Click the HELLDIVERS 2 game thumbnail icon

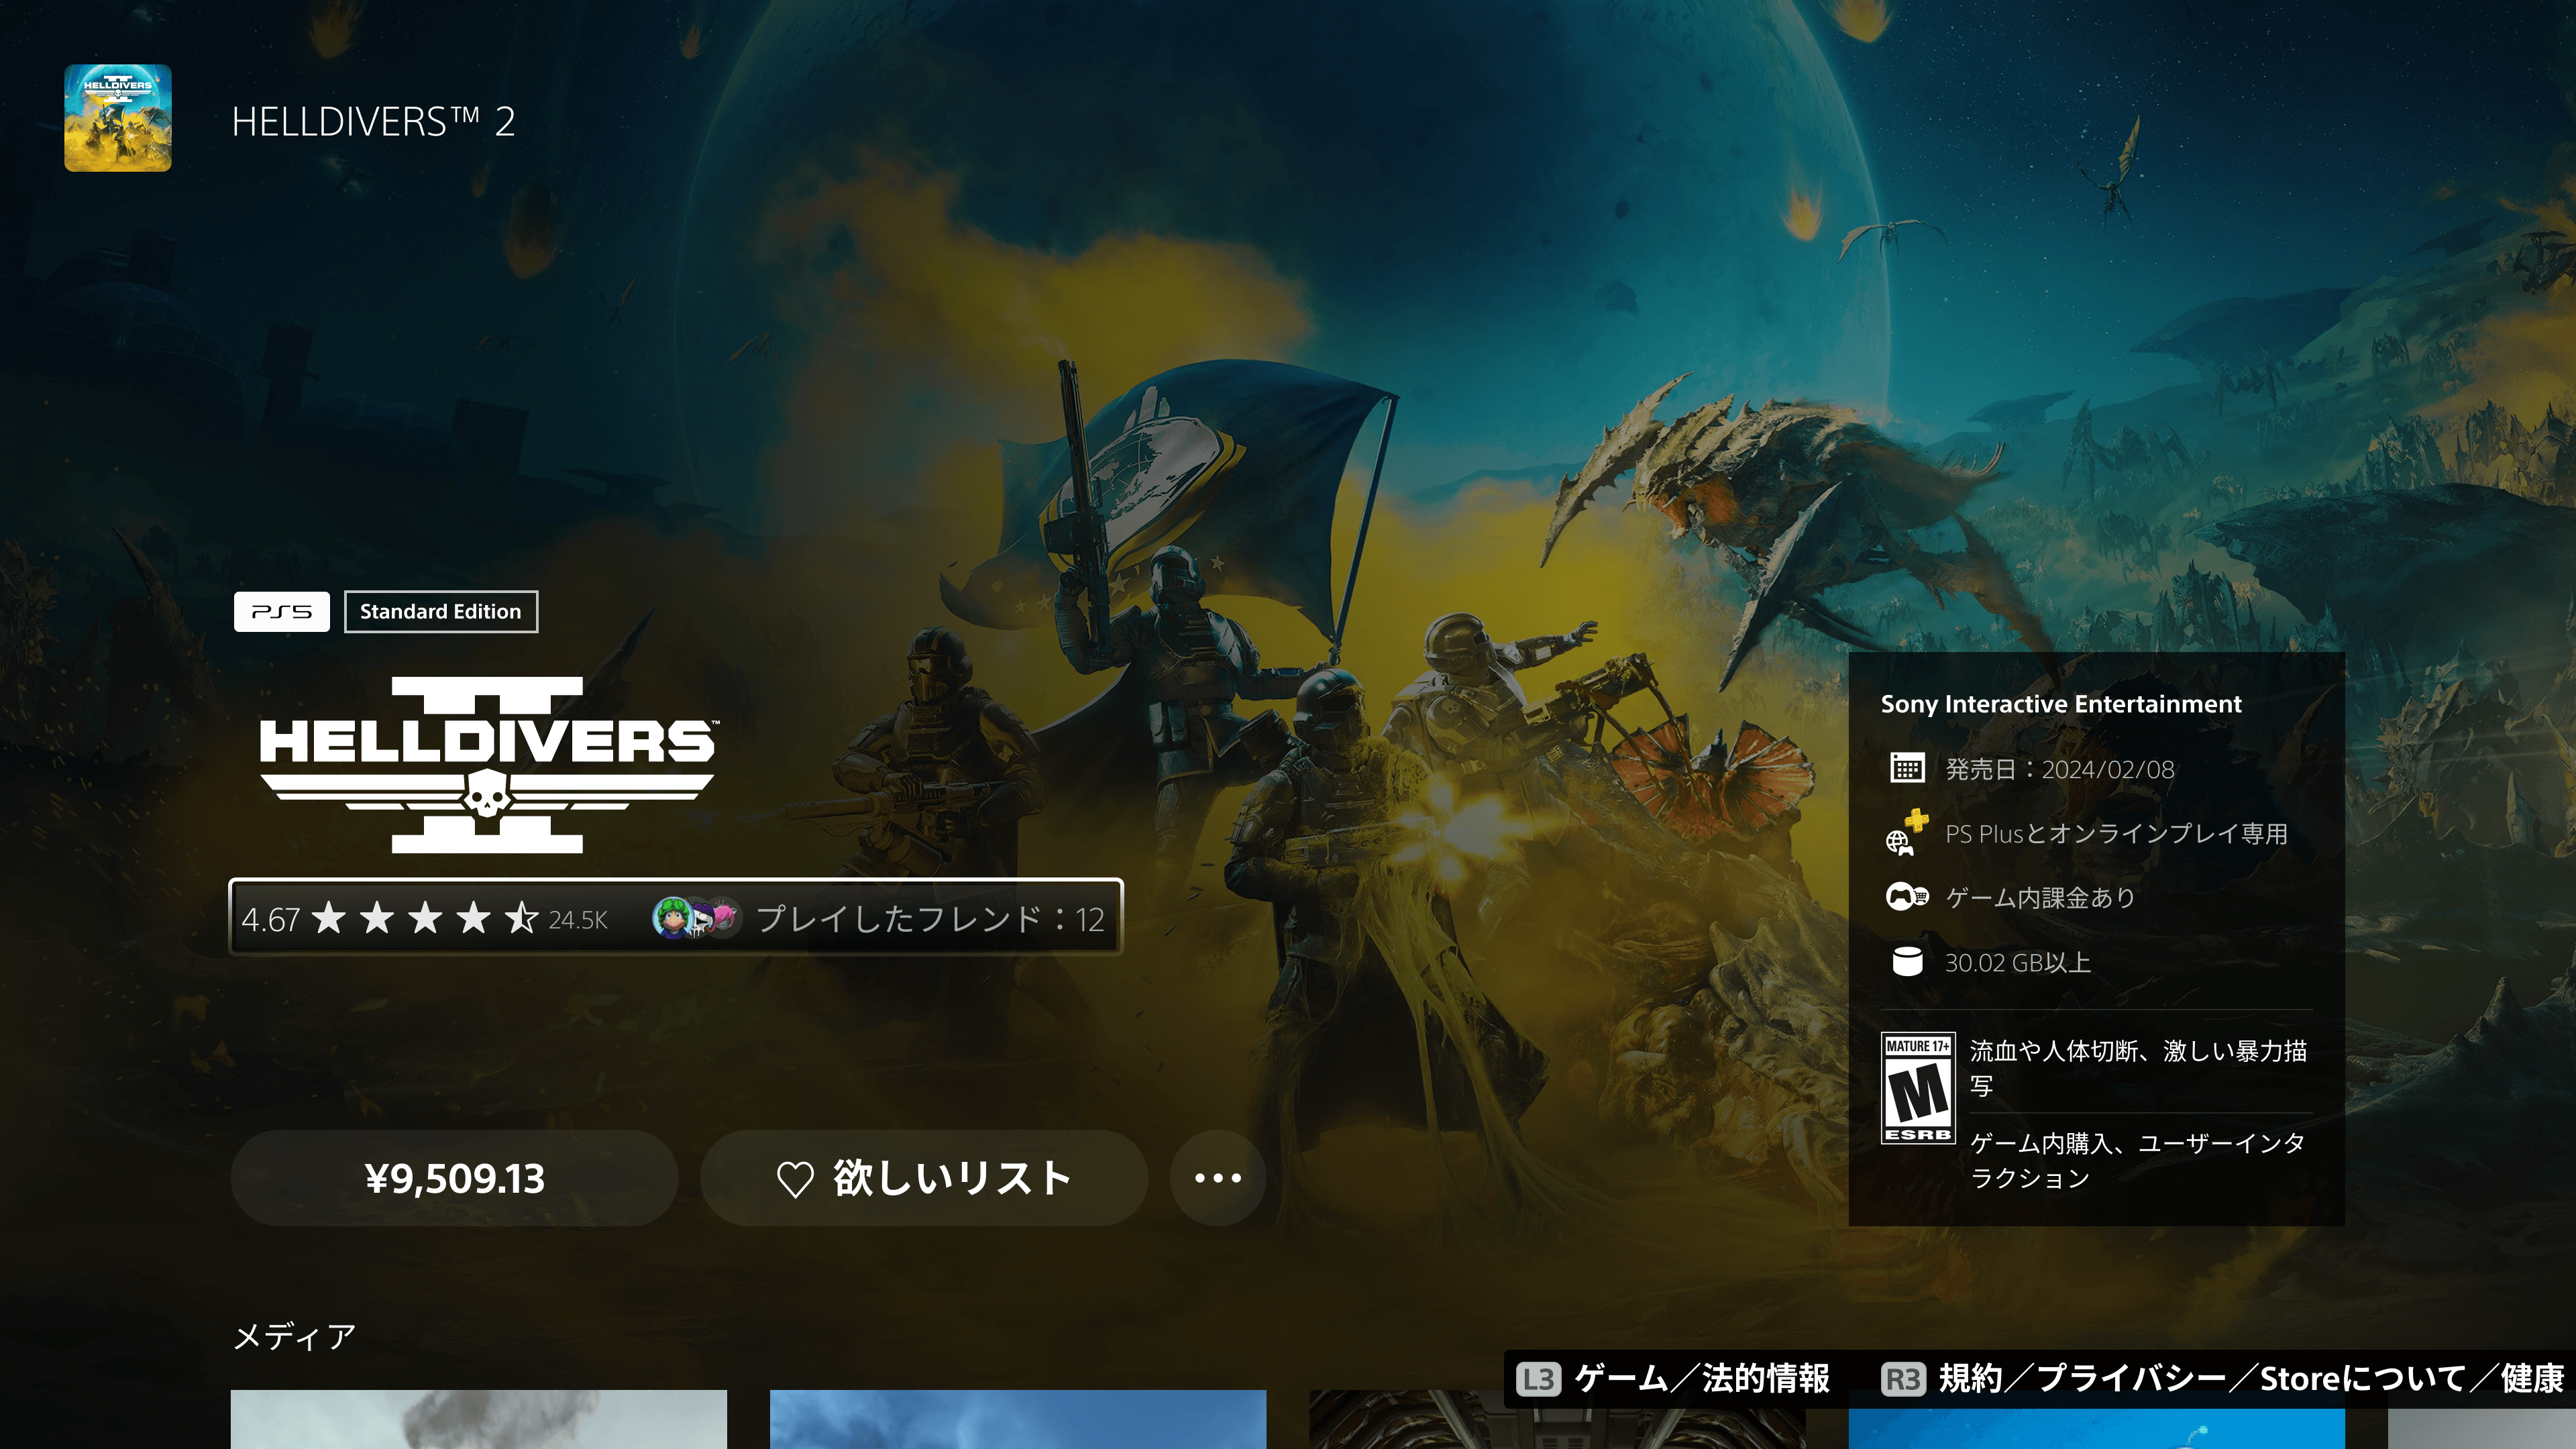118,118
